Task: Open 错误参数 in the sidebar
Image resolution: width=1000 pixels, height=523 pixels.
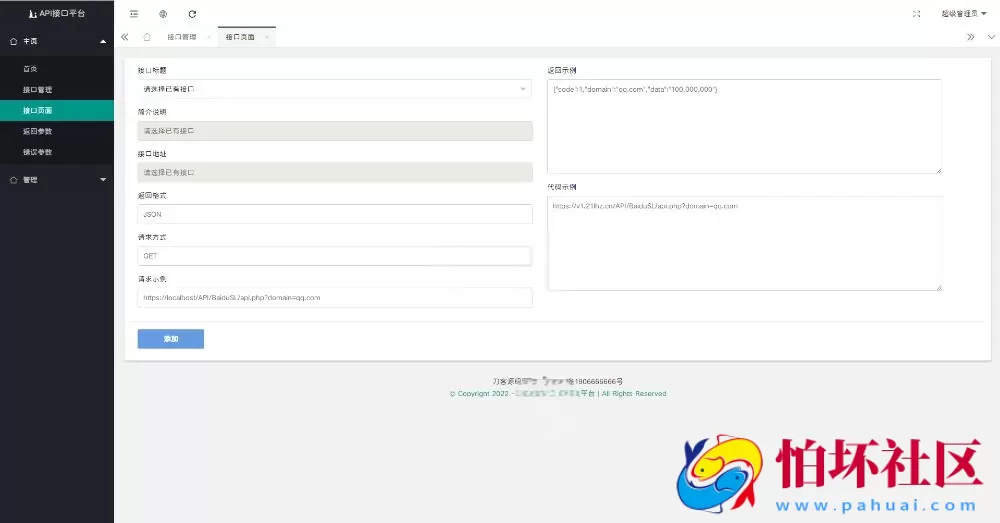Action: click(38, 152)
